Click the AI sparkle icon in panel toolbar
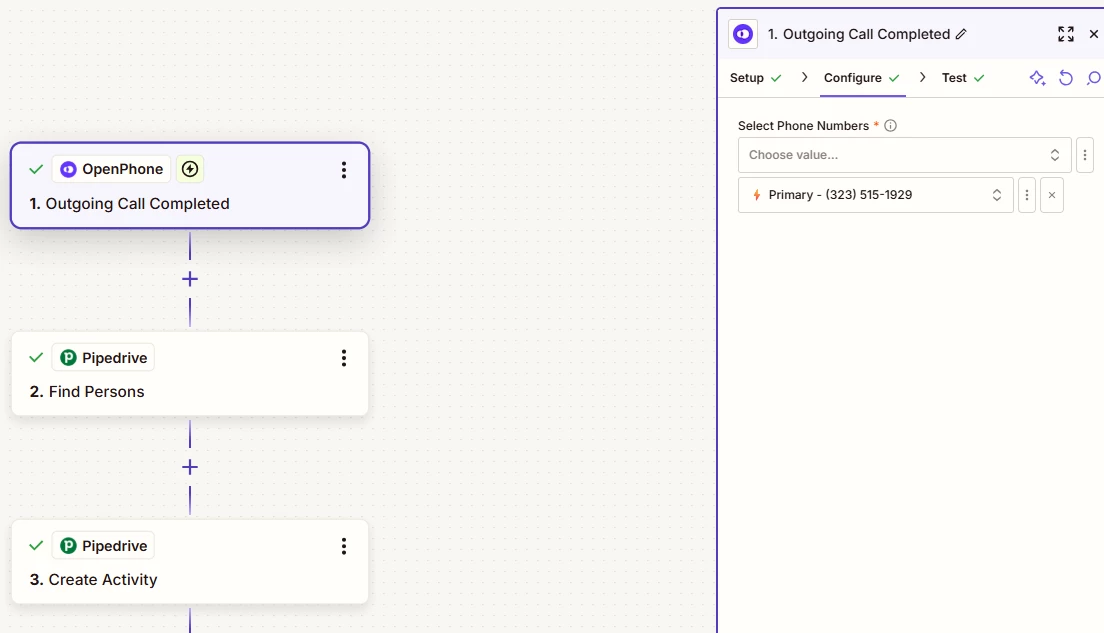Screen dimensions: 1104x633 [1037, 77]
